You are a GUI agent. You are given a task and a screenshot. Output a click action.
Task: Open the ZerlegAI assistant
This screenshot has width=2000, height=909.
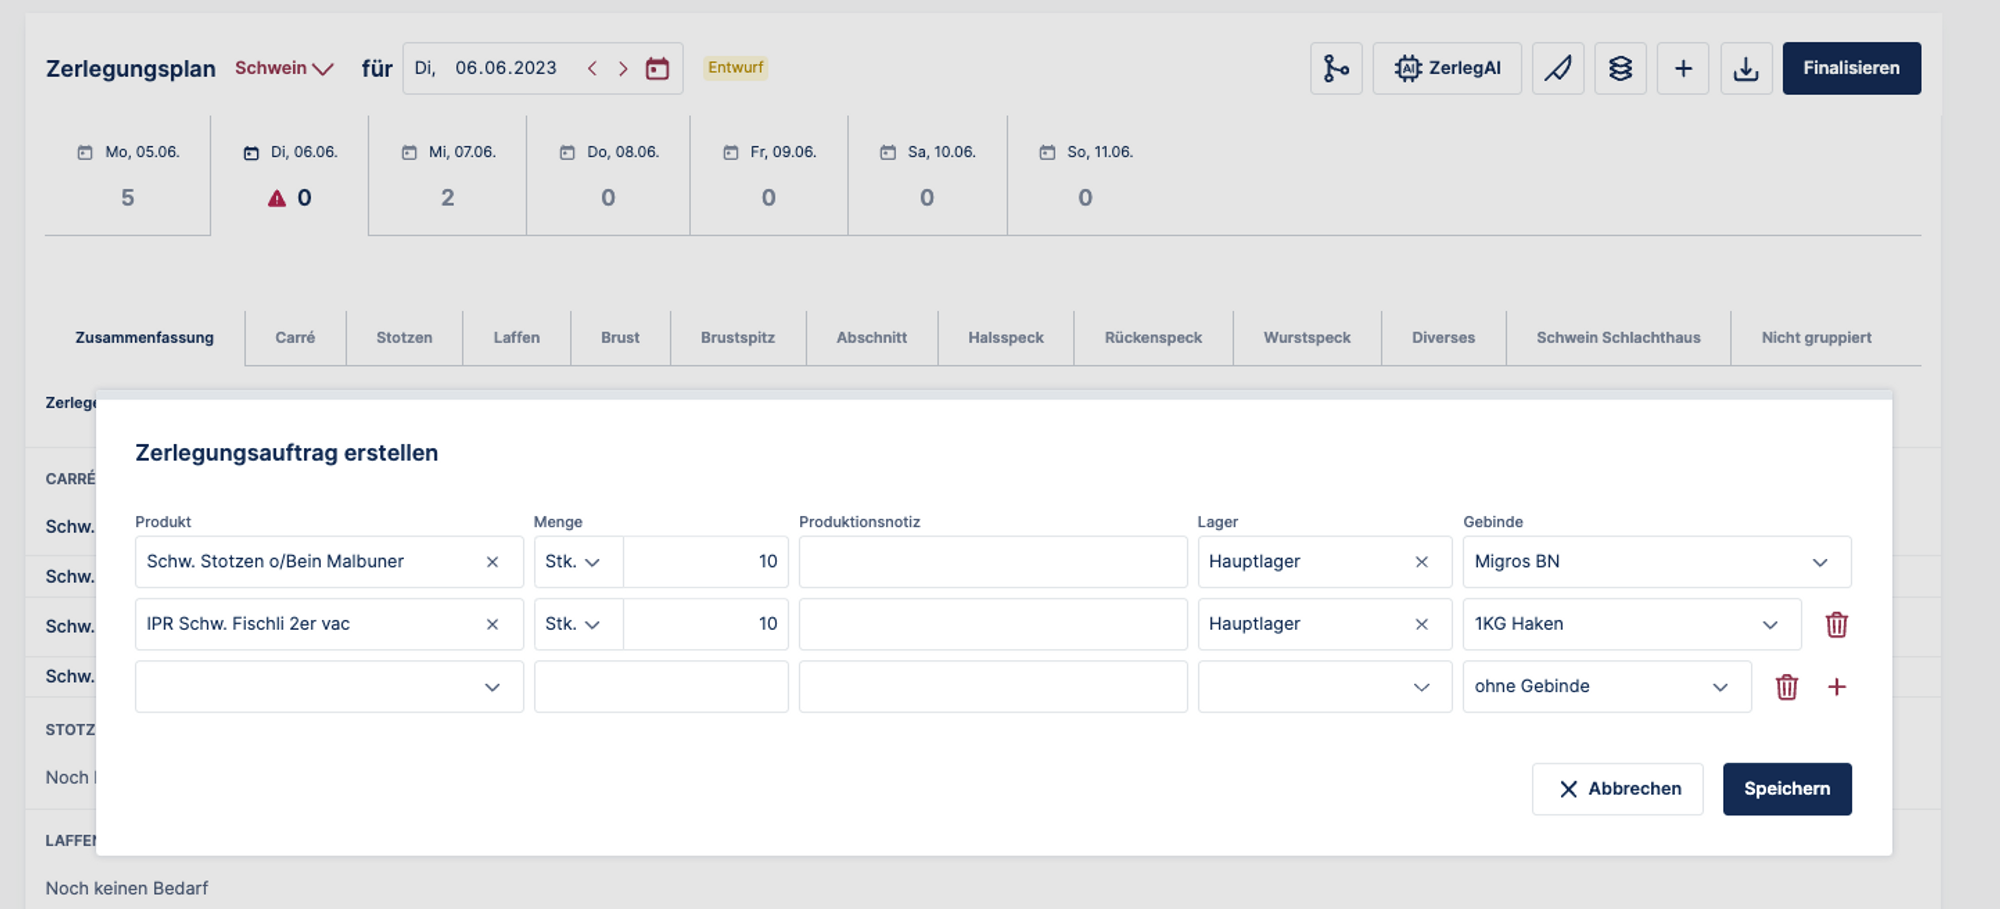point(1446,68)
